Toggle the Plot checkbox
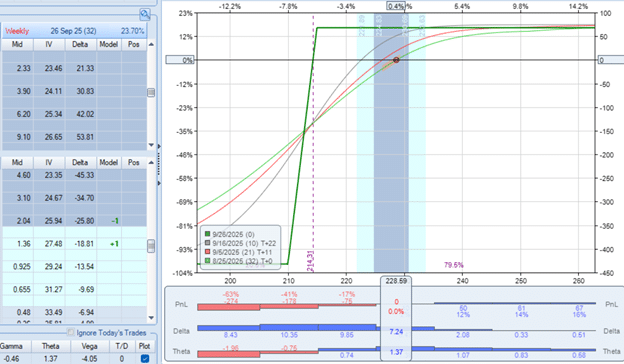This screenshot has height=364, width=624. click(145, 358)
